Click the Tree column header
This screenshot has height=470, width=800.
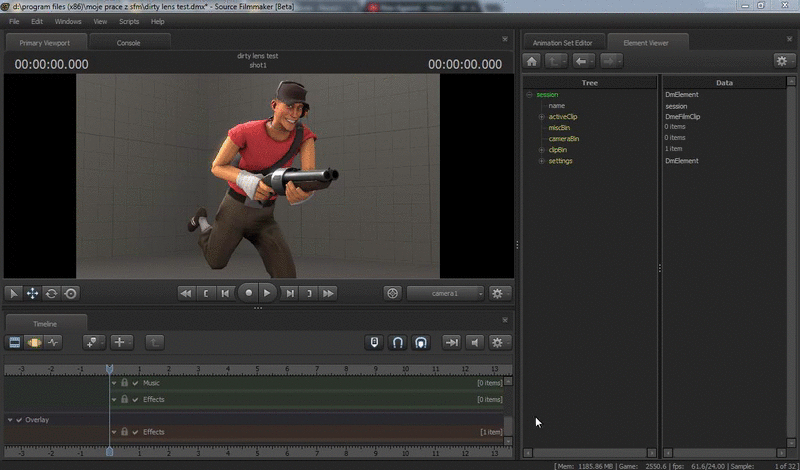click(x=590, y=83)
